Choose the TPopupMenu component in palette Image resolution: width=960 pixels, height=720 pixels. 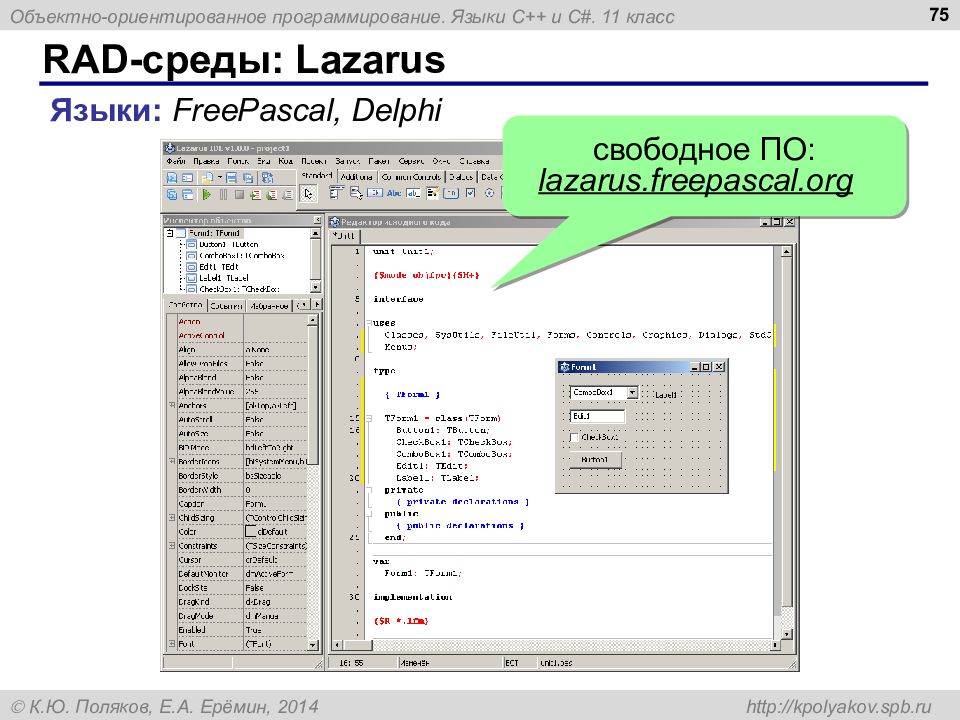tap(356, 193)
